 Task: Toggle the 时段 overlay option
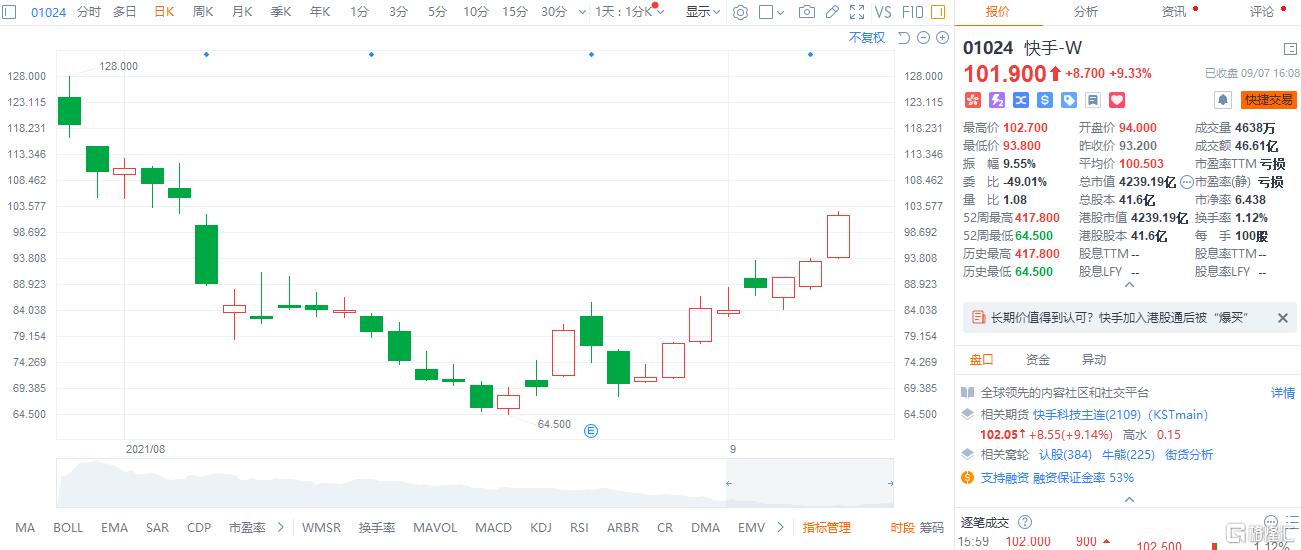[902, 528]
